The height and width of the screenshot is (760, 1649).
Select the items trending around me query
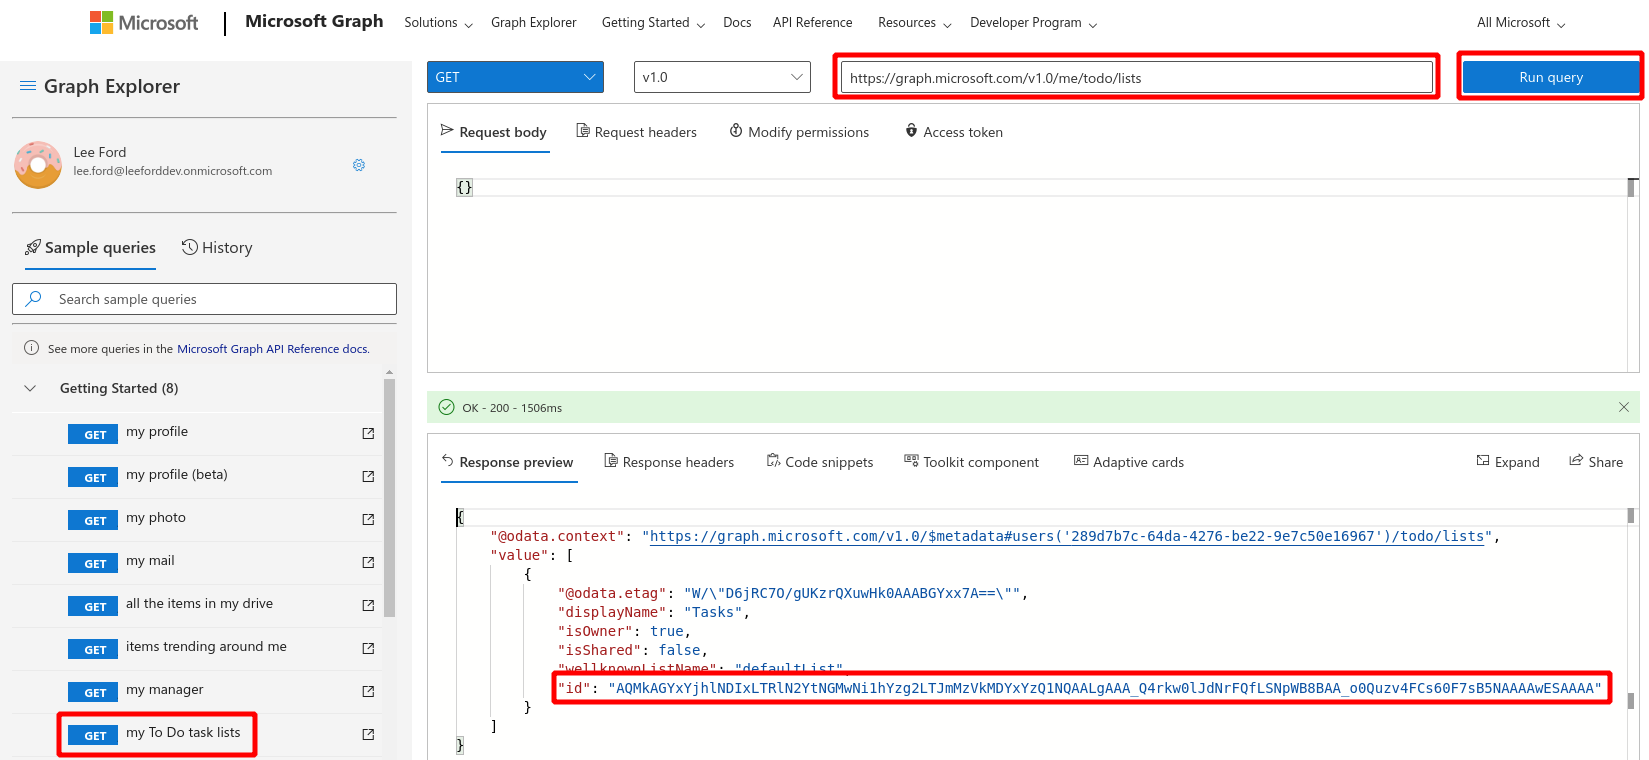206,647
